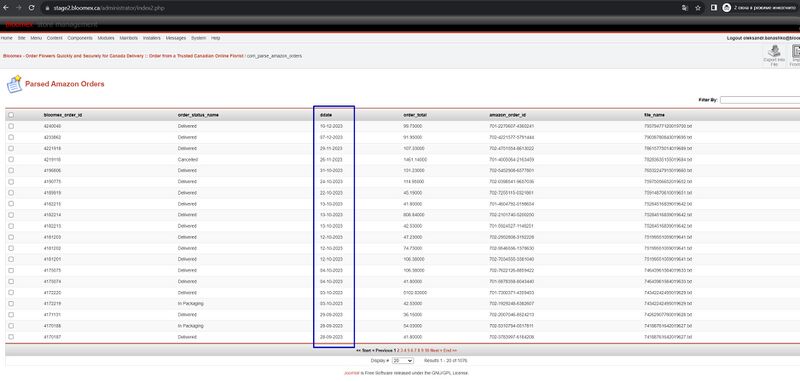Go to the Next results page

coord(435,351)
